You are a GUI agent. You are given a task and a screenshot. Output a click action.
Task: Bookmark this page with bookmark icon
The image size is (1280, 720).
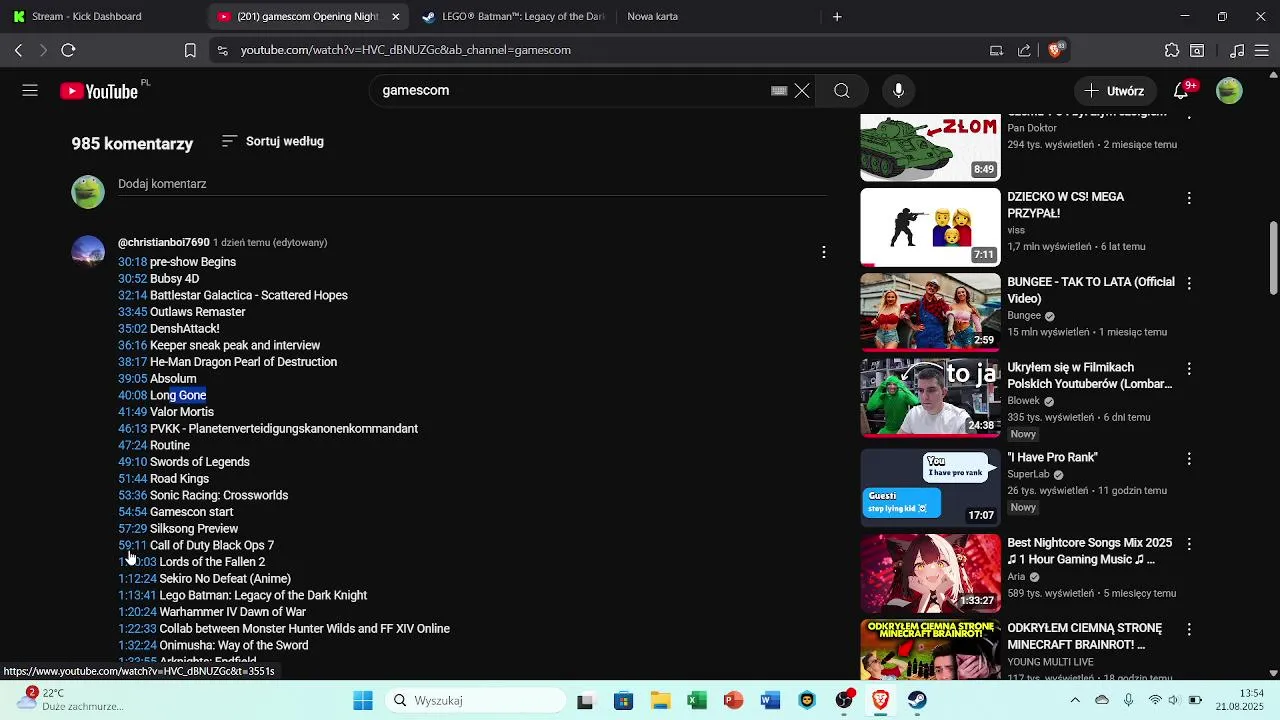(x=190, y=50)
